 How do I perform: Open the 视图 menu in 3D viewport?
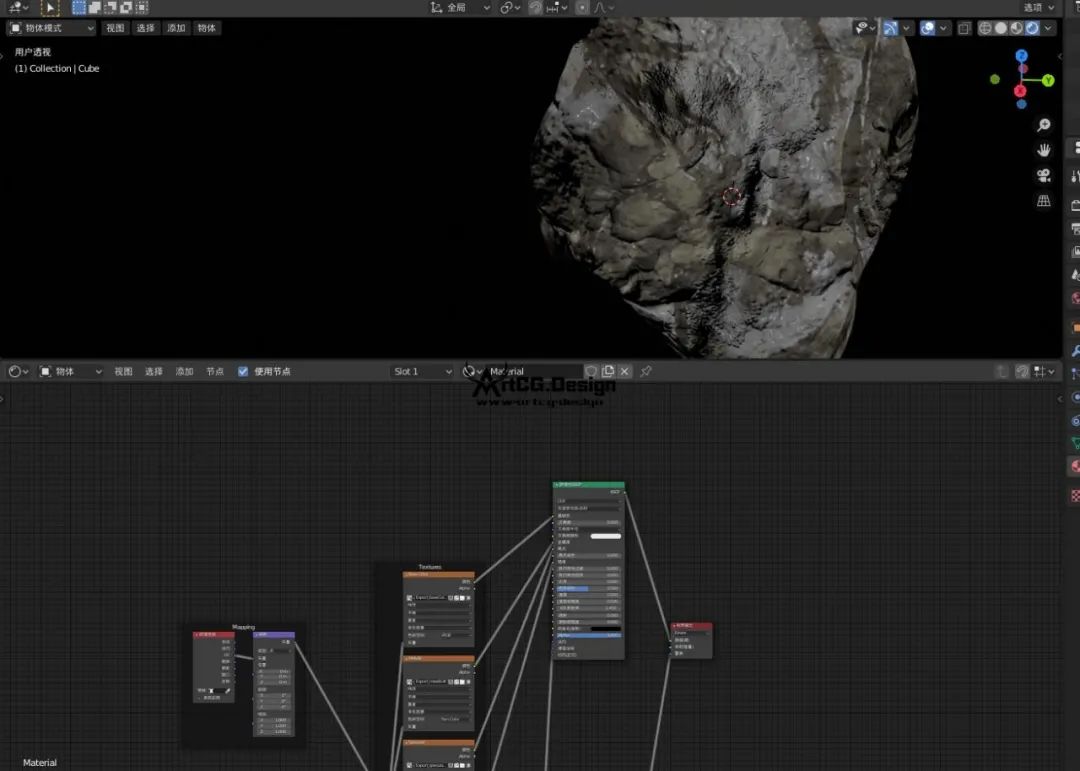click(115, 28)
